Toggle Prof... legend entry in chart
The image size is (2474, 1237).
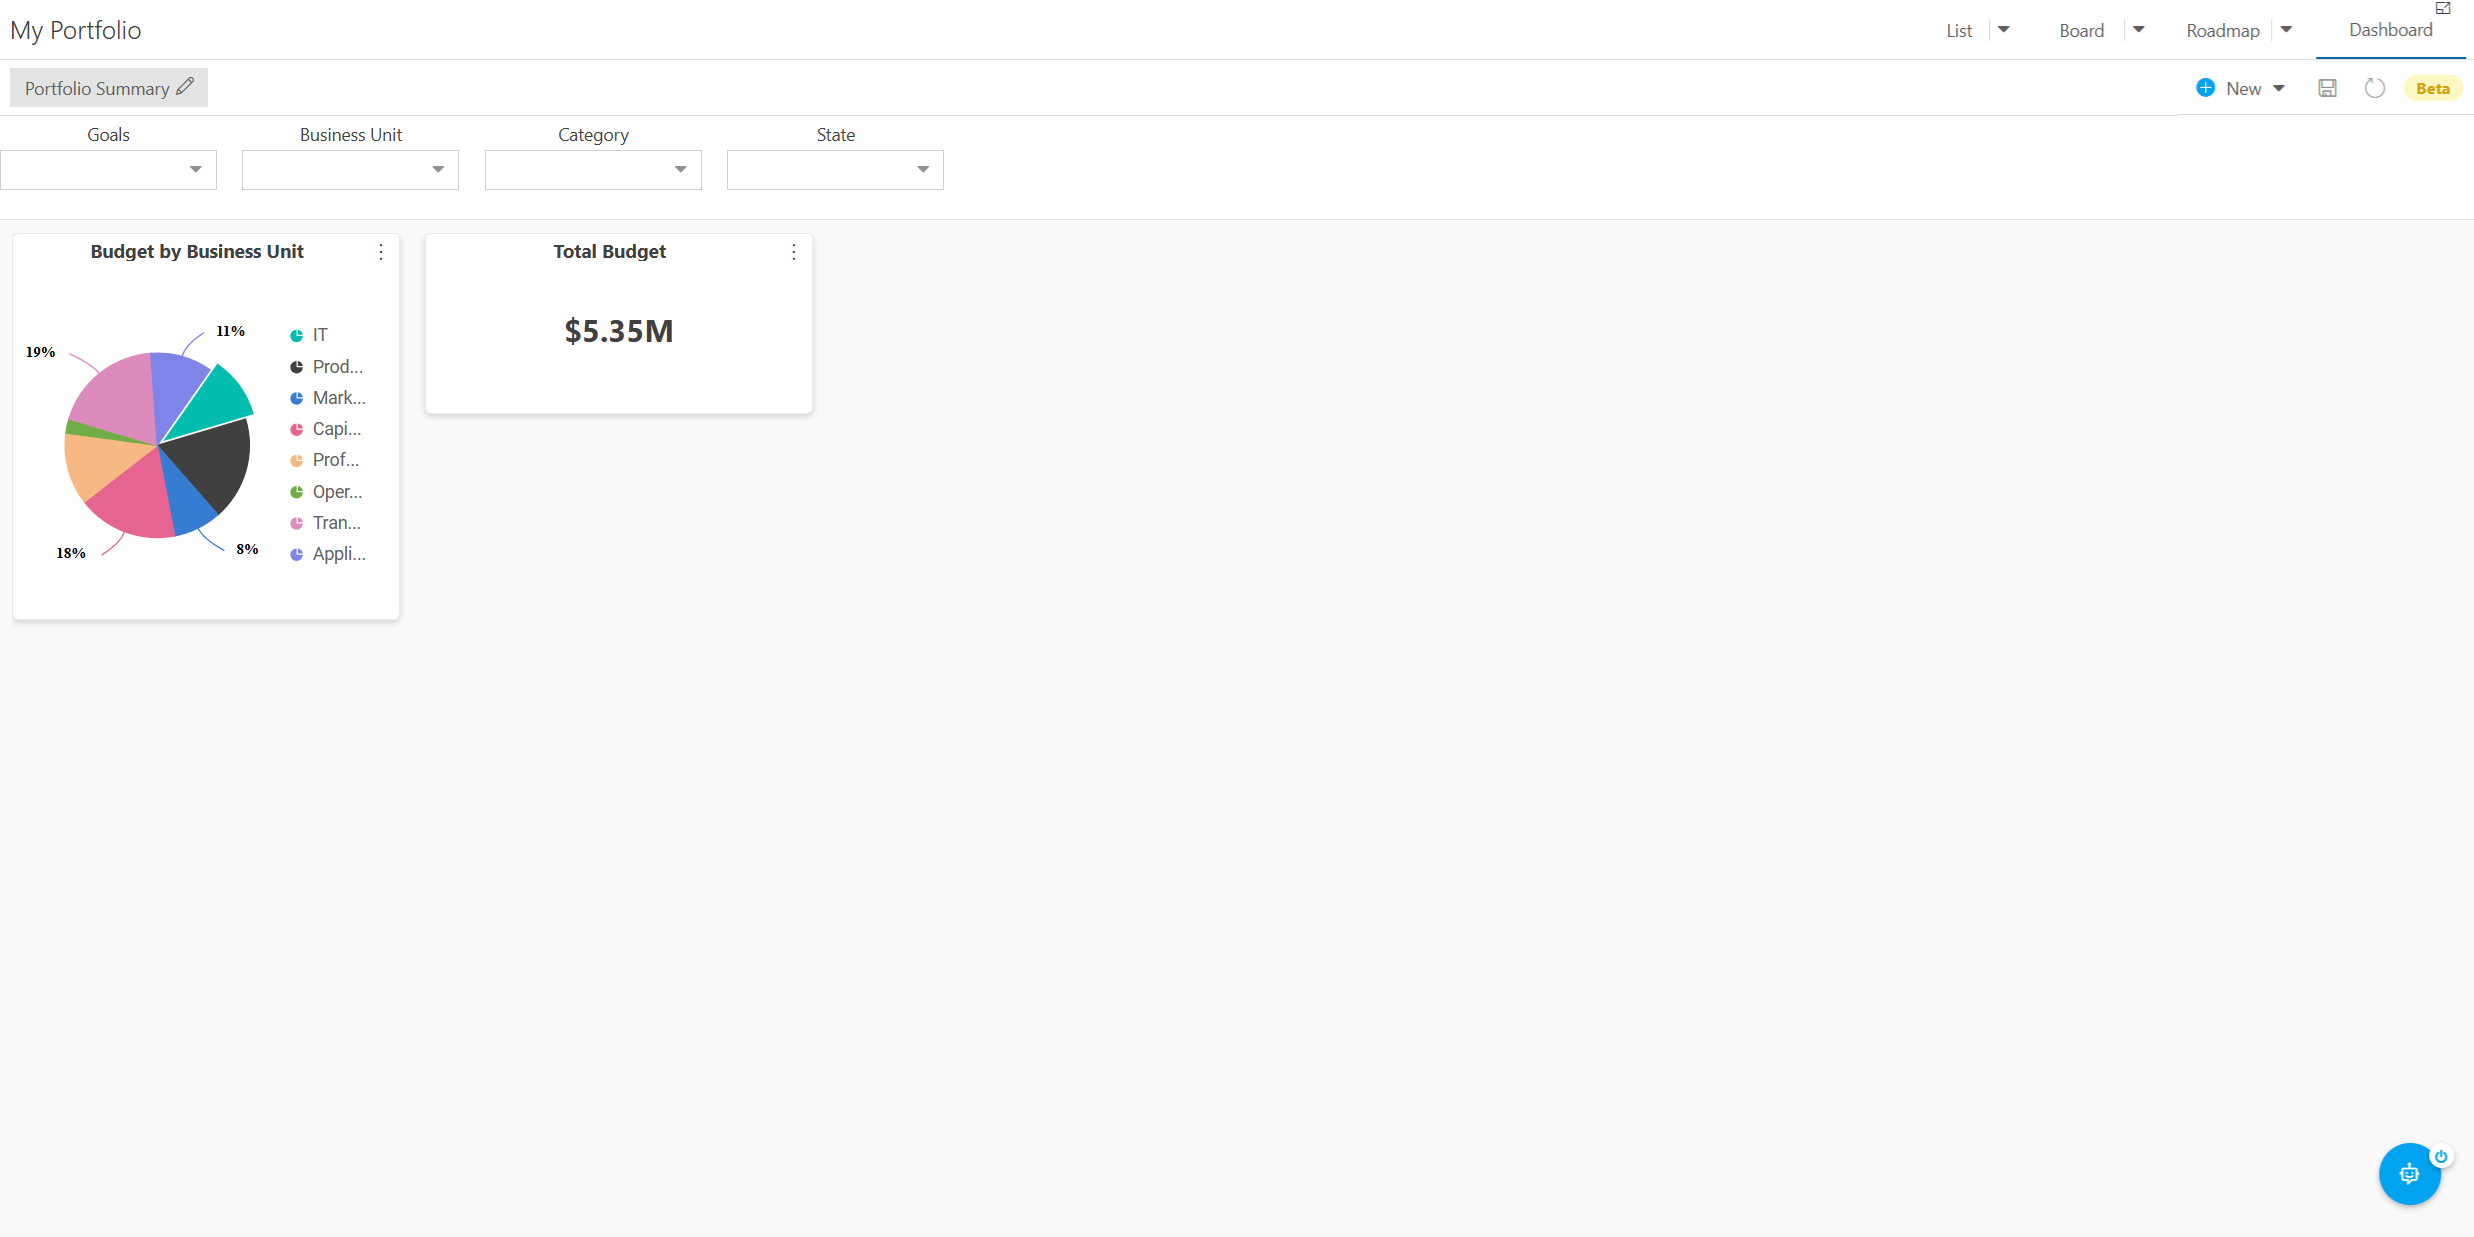click(x=325, y=460)
